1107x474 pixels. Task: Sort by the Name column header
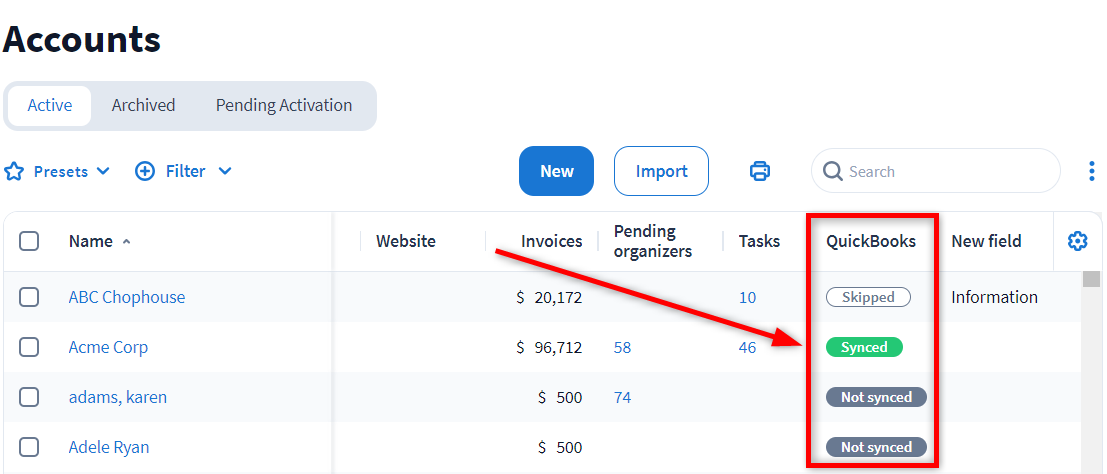92,241
